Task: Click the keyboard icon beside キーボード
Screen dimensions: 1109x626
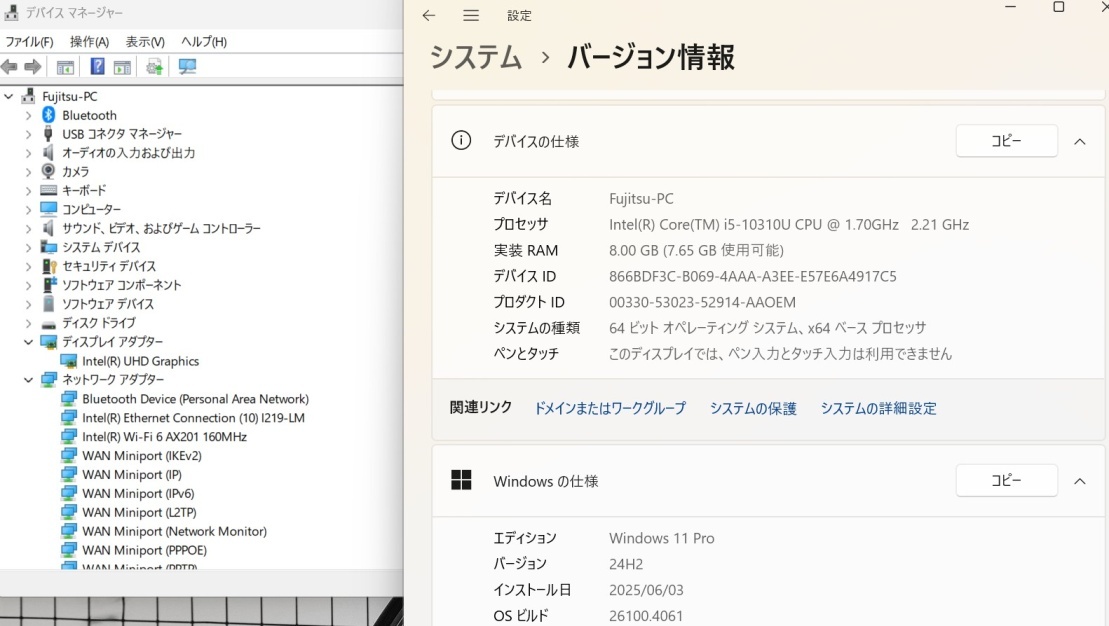Action: coord(49,190)
